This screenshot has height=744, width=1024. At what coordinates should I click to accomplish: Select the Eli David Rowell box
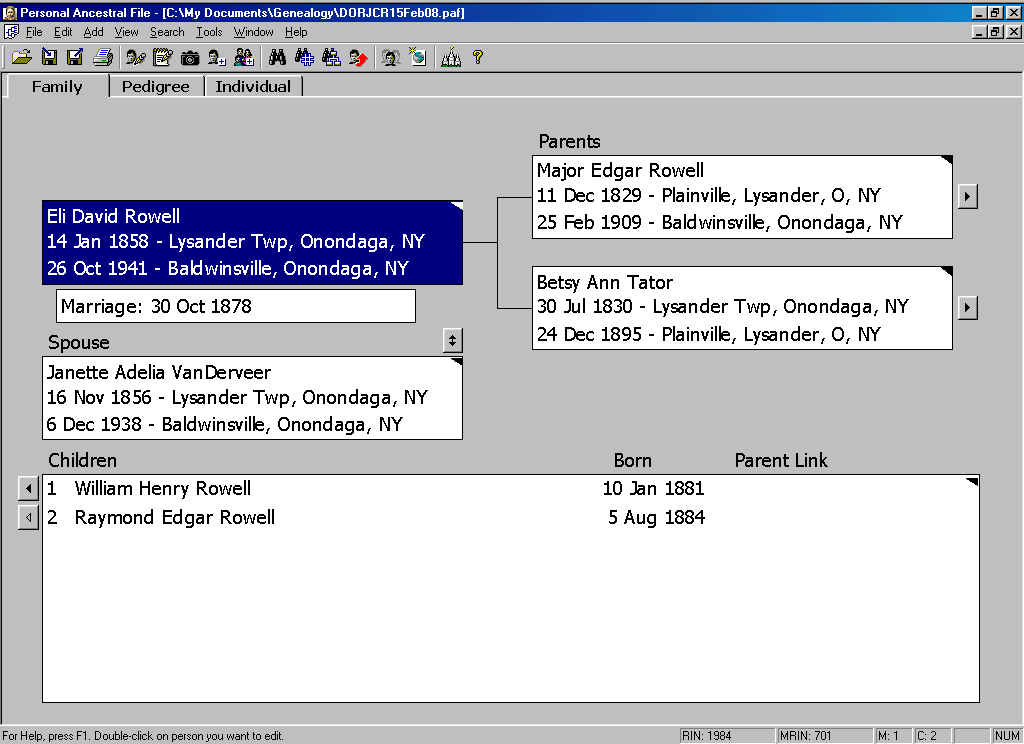pyautogui.click(x=252, y=242)
